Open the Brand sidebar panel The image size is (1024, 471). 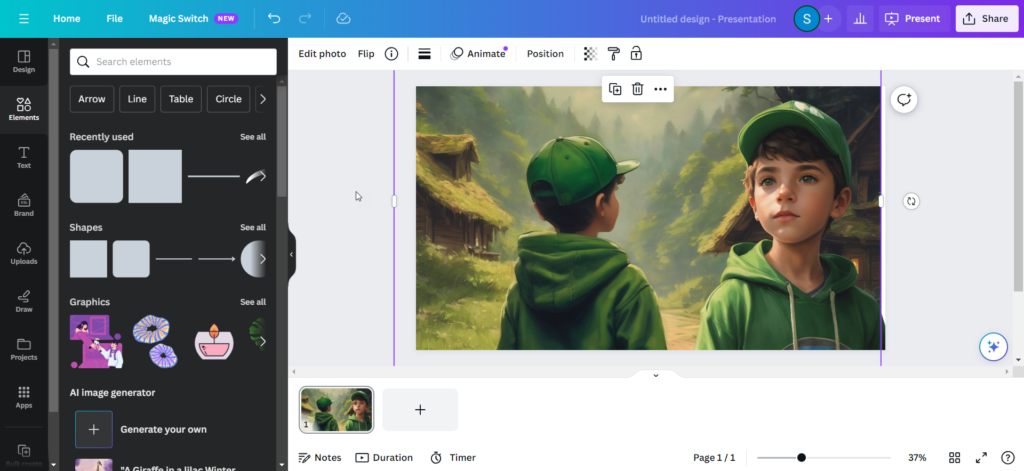coord(24,205)
